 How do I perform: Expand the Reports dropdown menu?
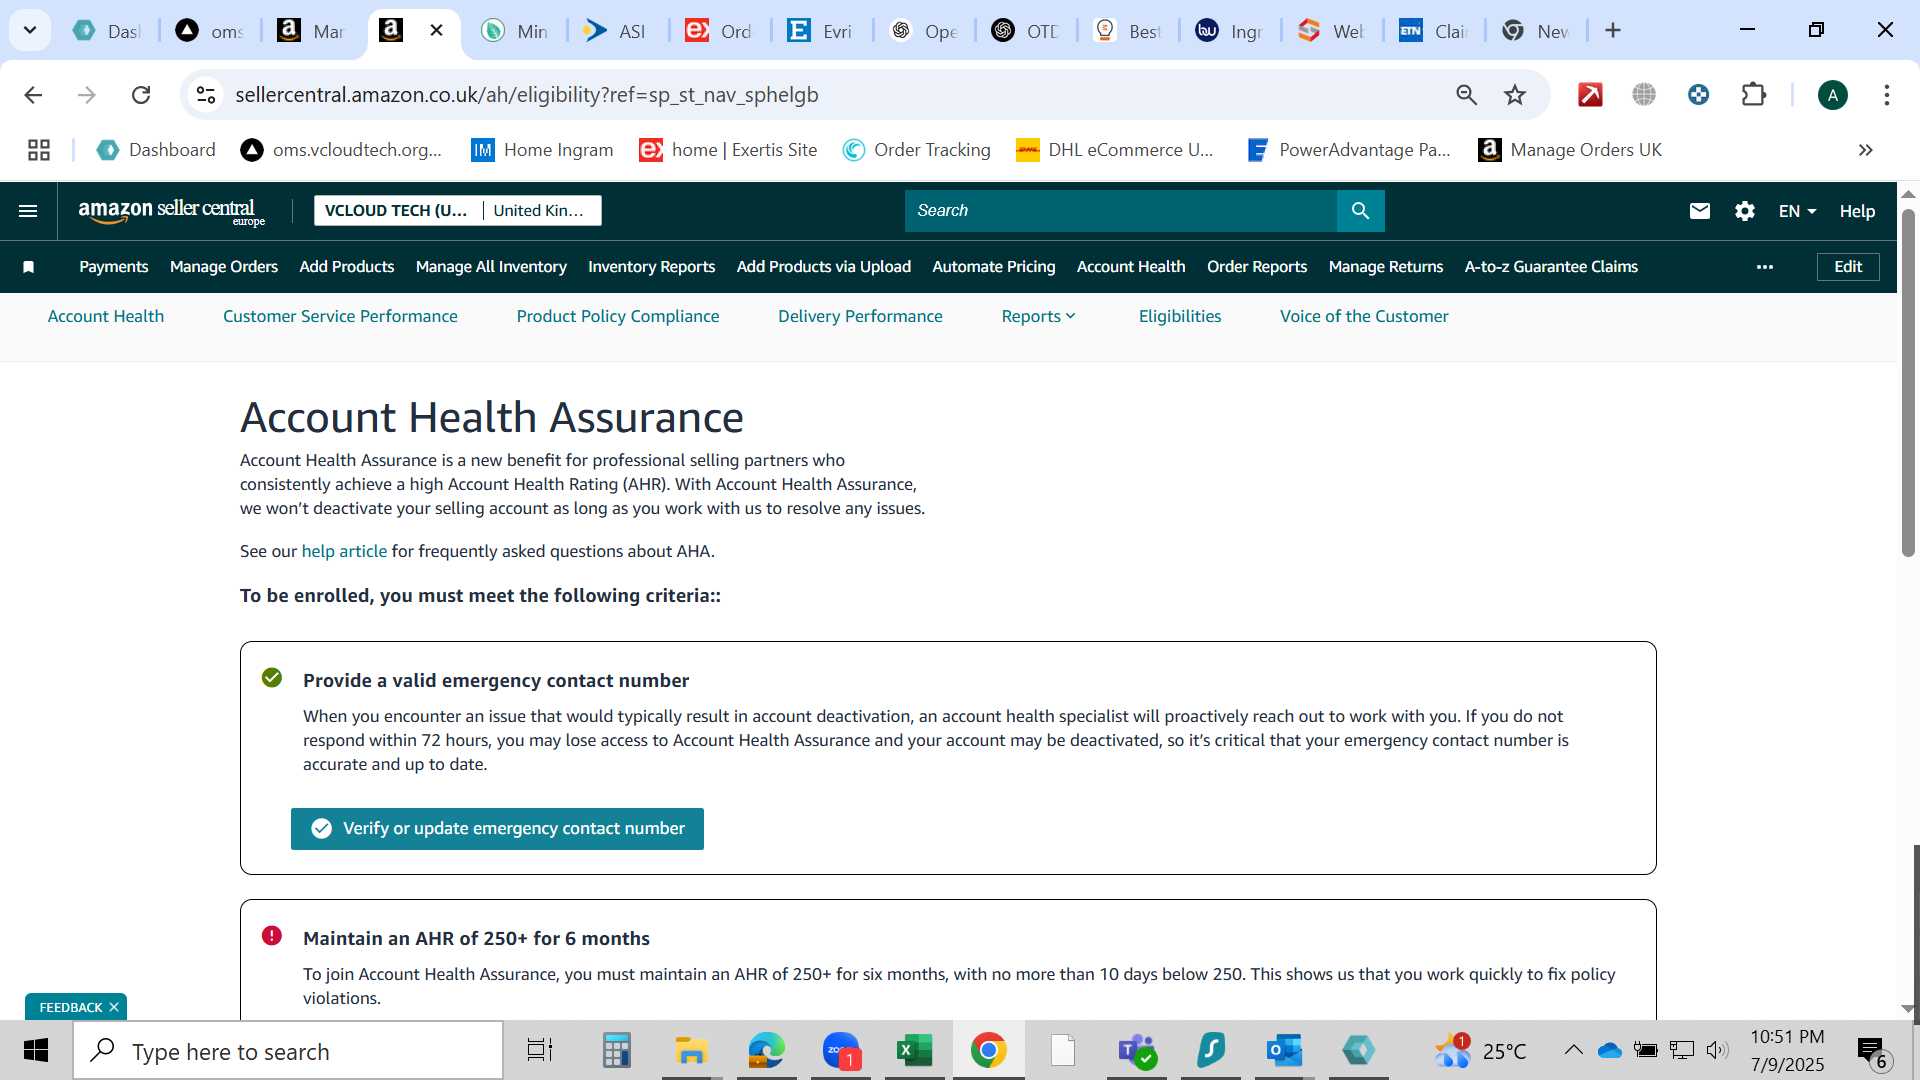point(1038,316)
